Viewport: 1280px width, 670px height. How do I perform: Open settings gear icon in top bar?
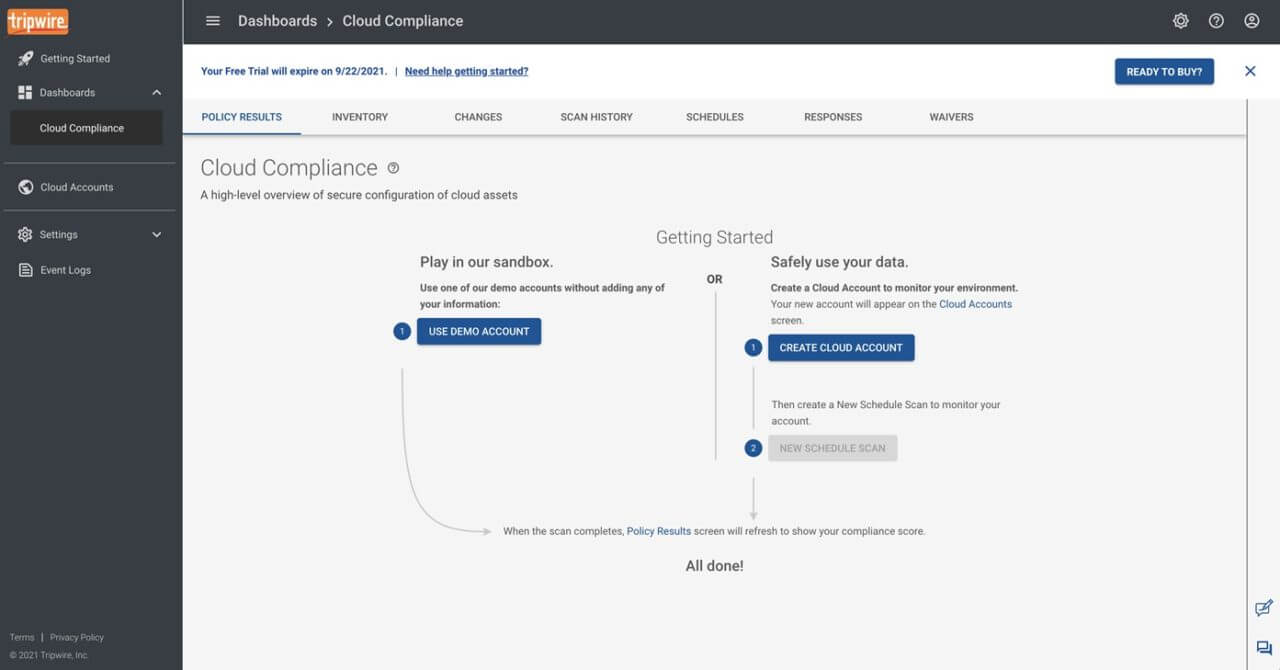1181,21
